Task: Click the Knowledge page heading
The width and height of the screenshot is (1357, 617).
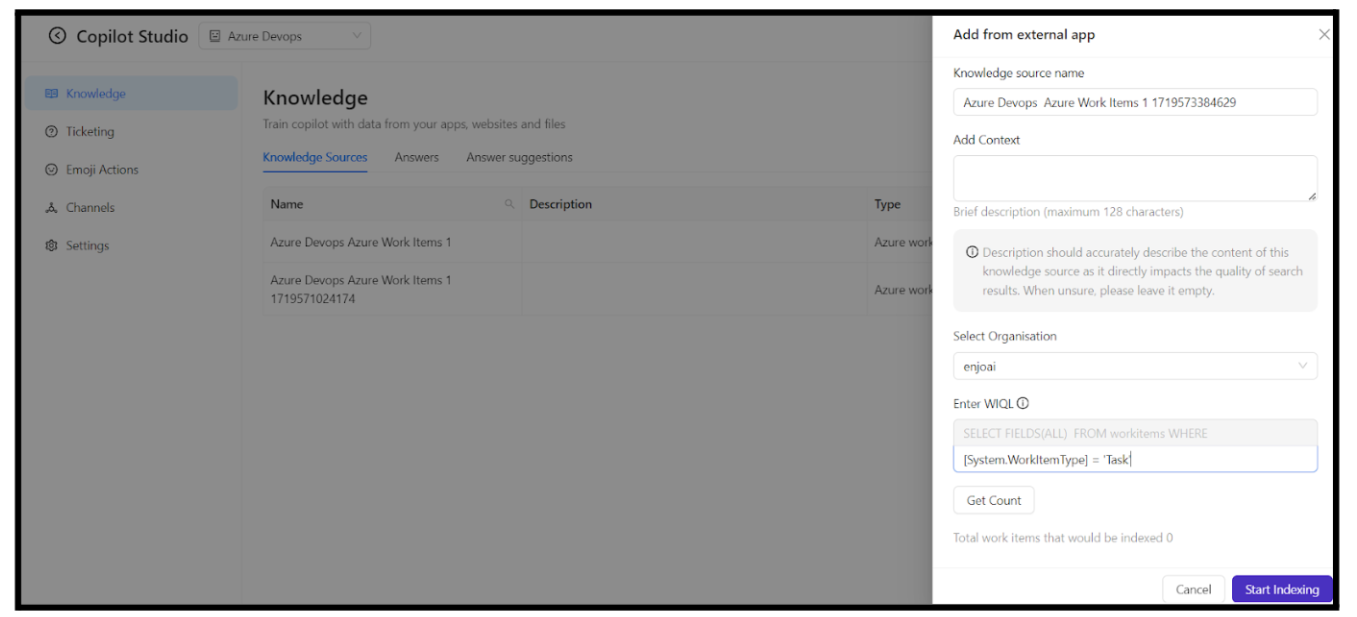Action: [x=315, y=98]
